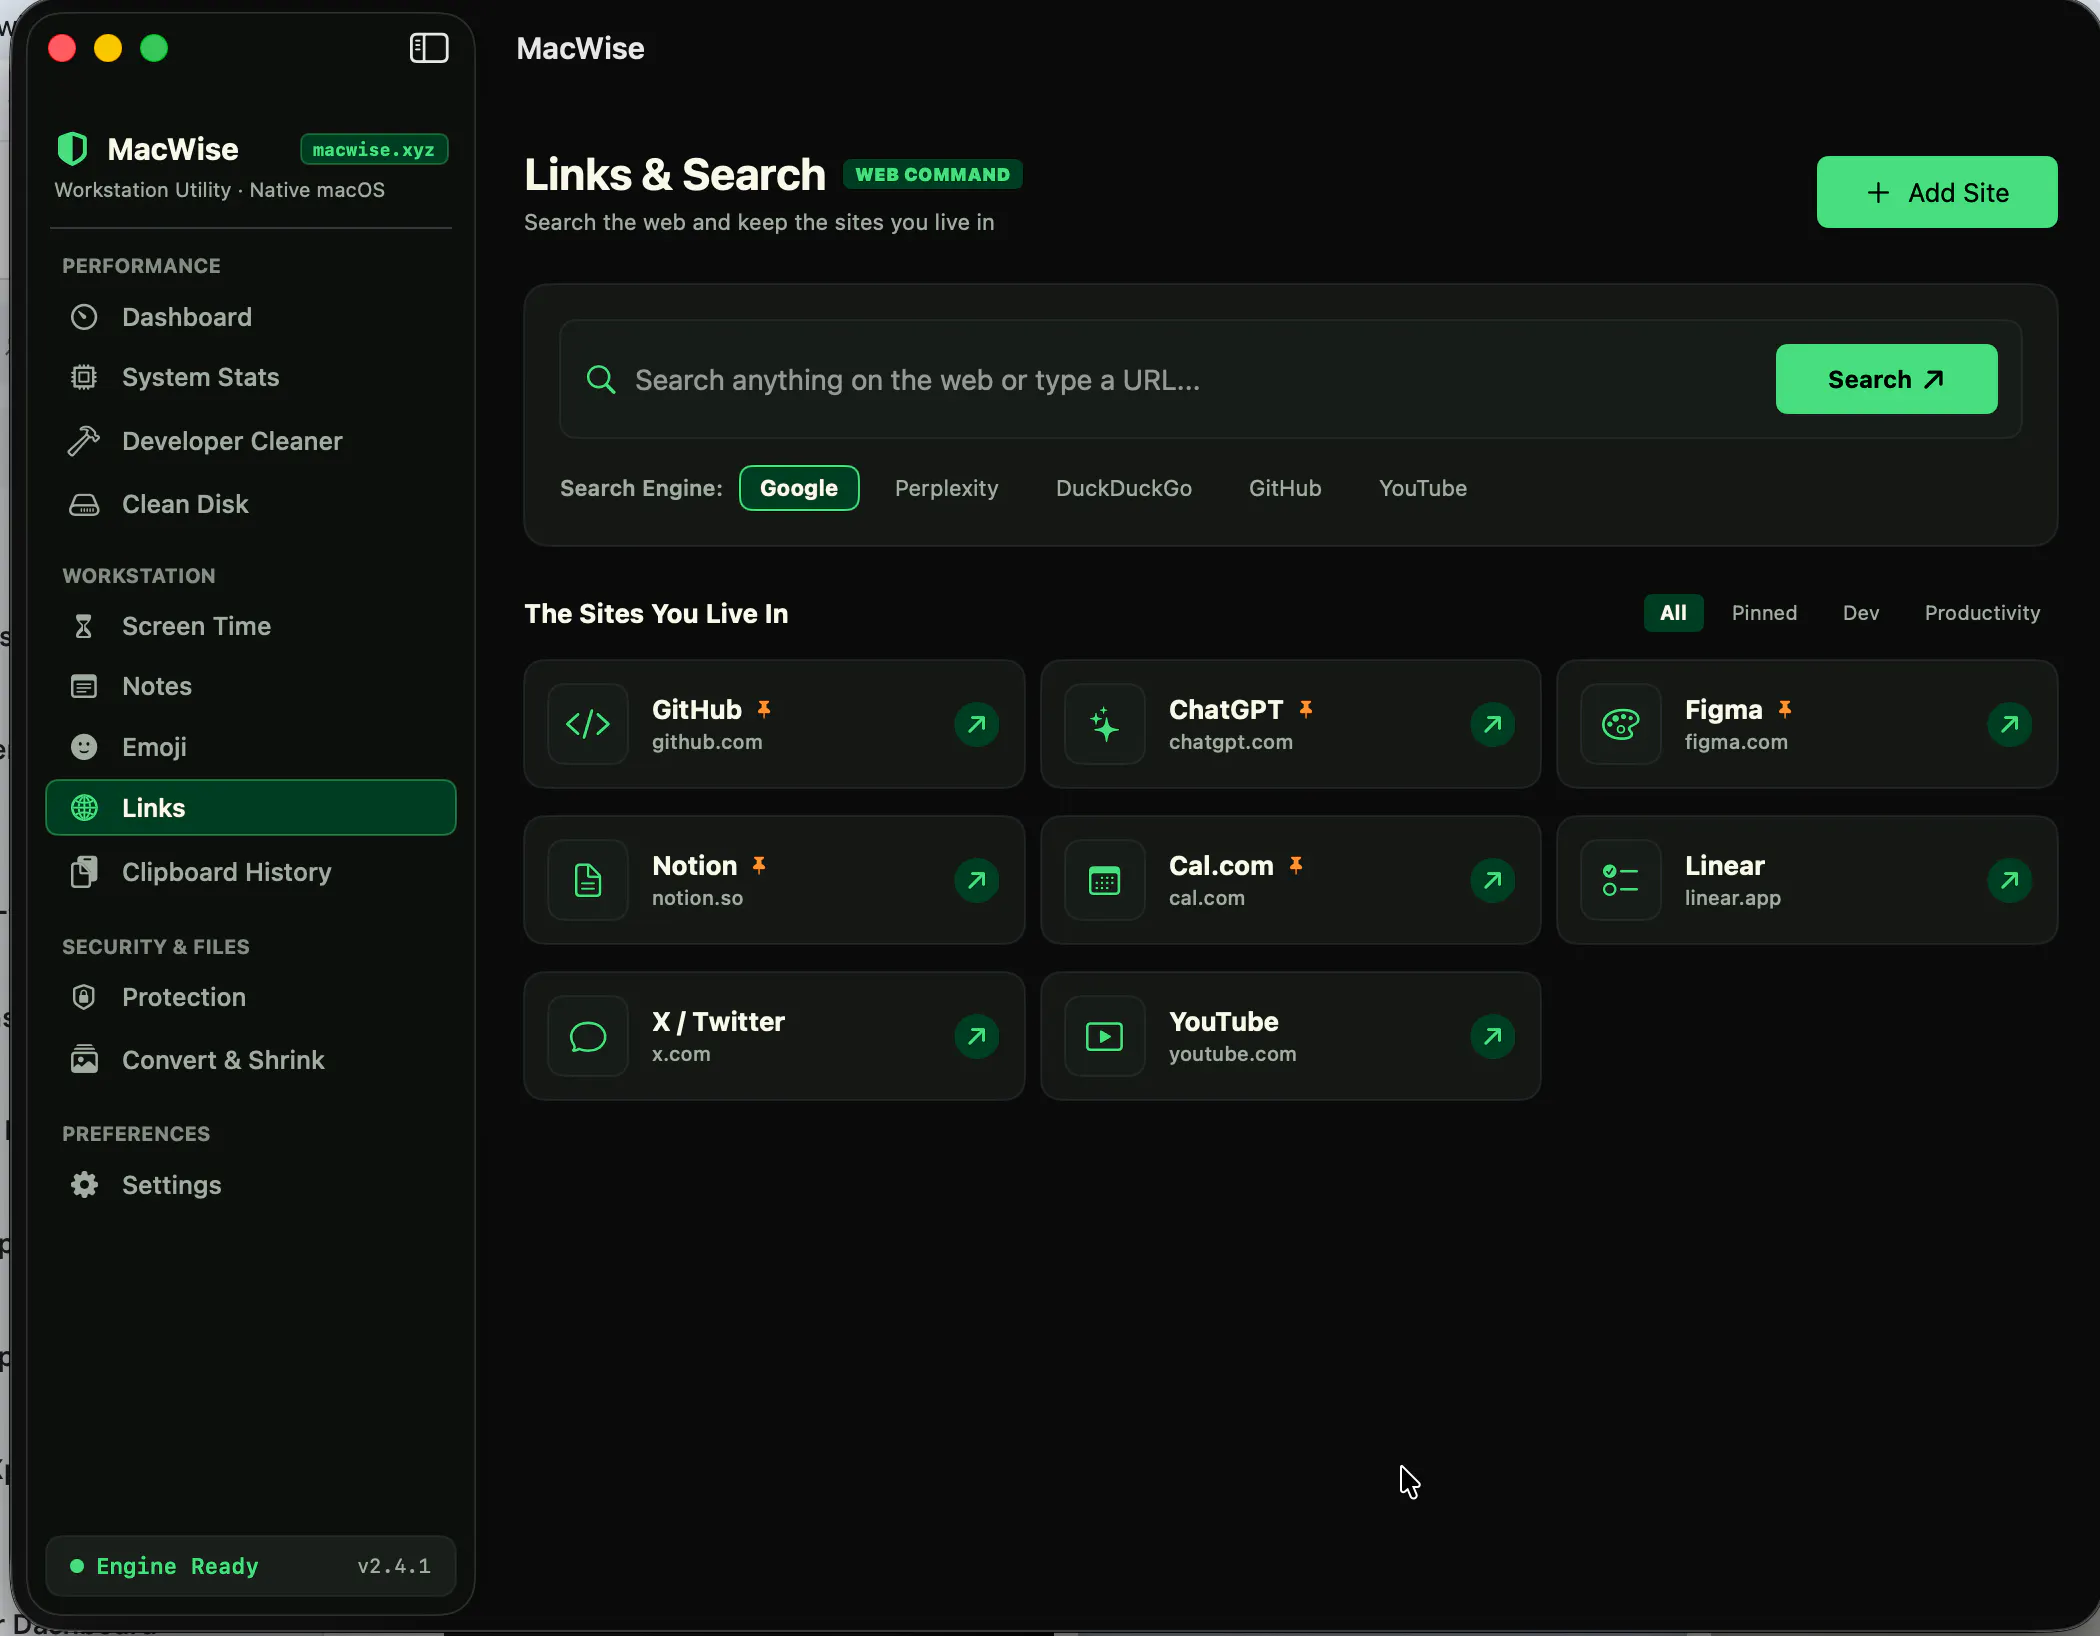Open System Stats in the sidebar
The height and width of the screenshot is (1636, 2100).
(x=251, y=377)
